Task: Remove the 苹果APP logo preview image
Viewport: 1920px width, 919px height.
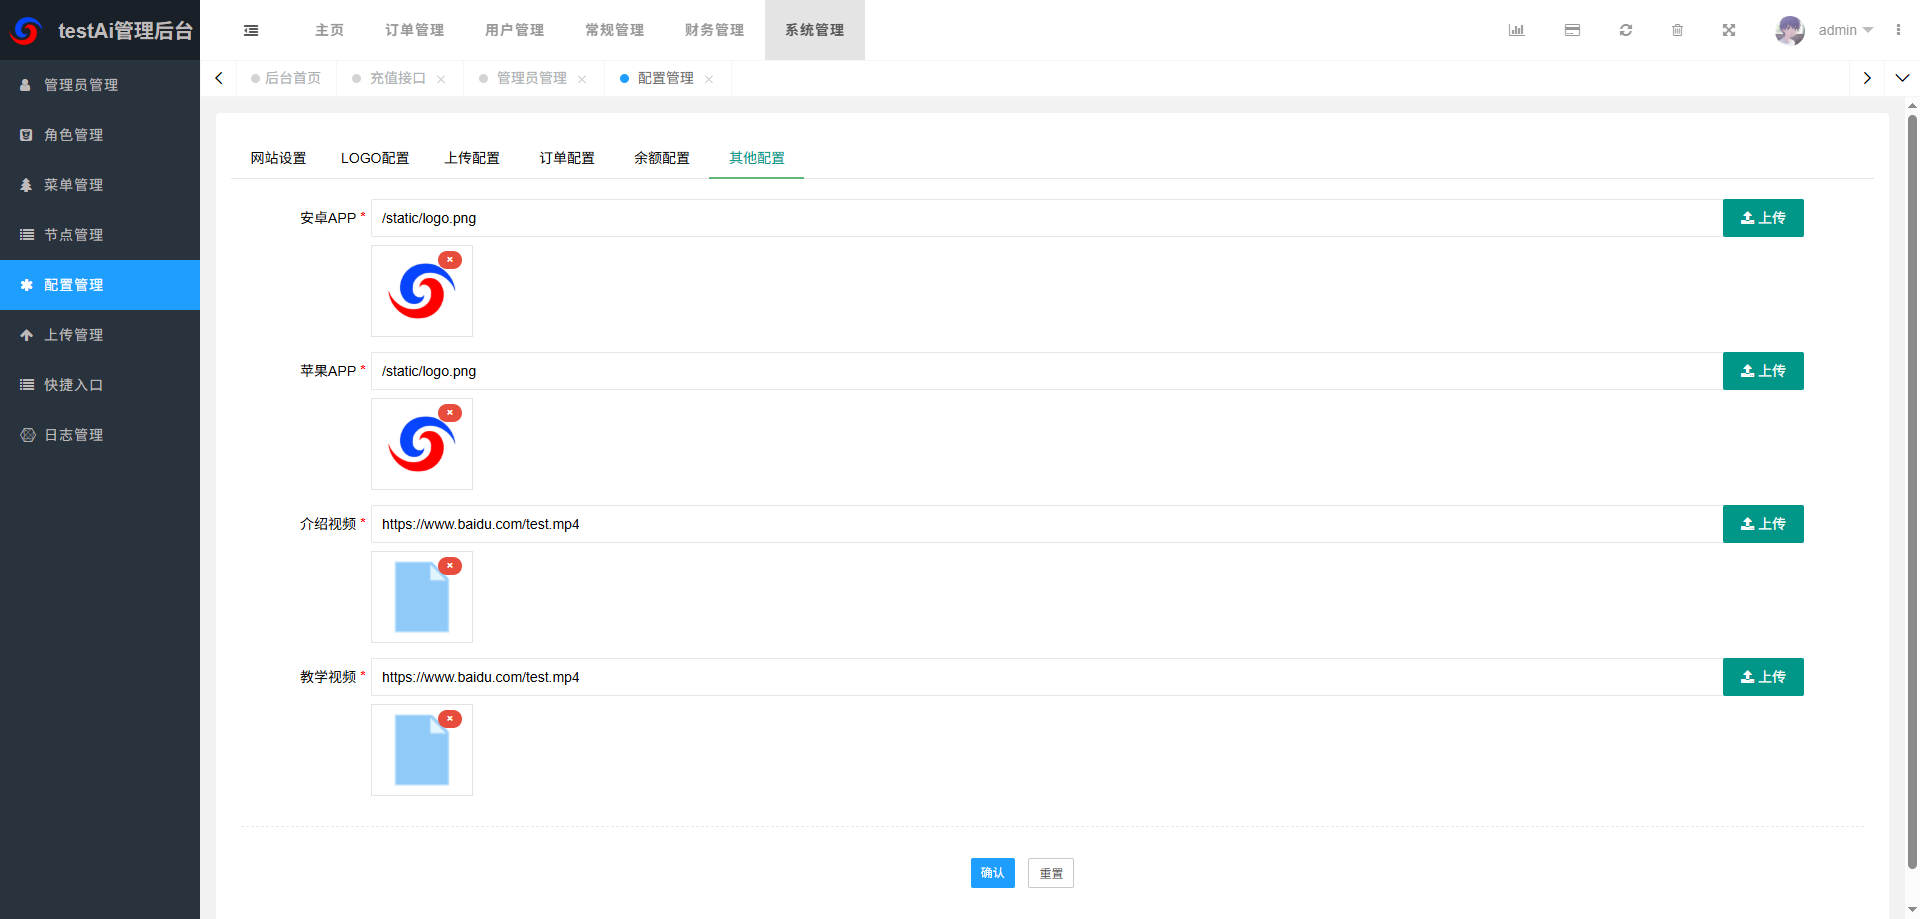Action: pos(450,412)
